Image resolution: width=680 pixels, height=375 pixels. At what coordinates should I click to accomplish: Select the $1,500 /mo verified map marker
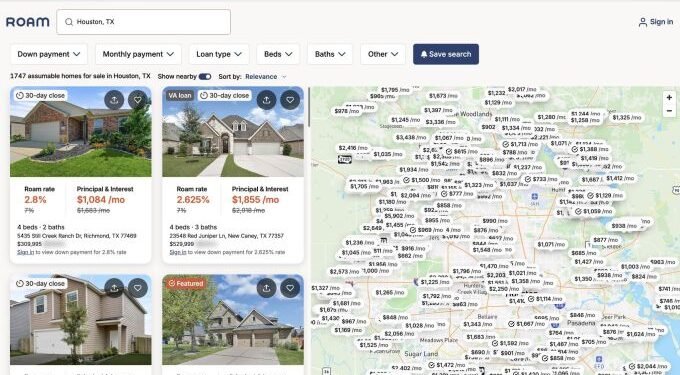pos(422,180)
